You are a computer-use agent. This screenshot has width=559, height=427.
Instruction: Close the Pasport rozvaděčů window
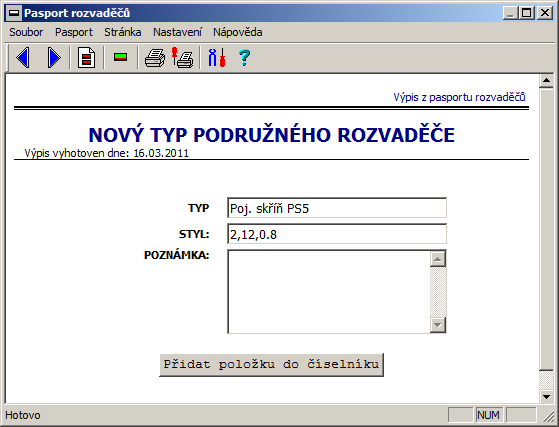coord(545,13)
